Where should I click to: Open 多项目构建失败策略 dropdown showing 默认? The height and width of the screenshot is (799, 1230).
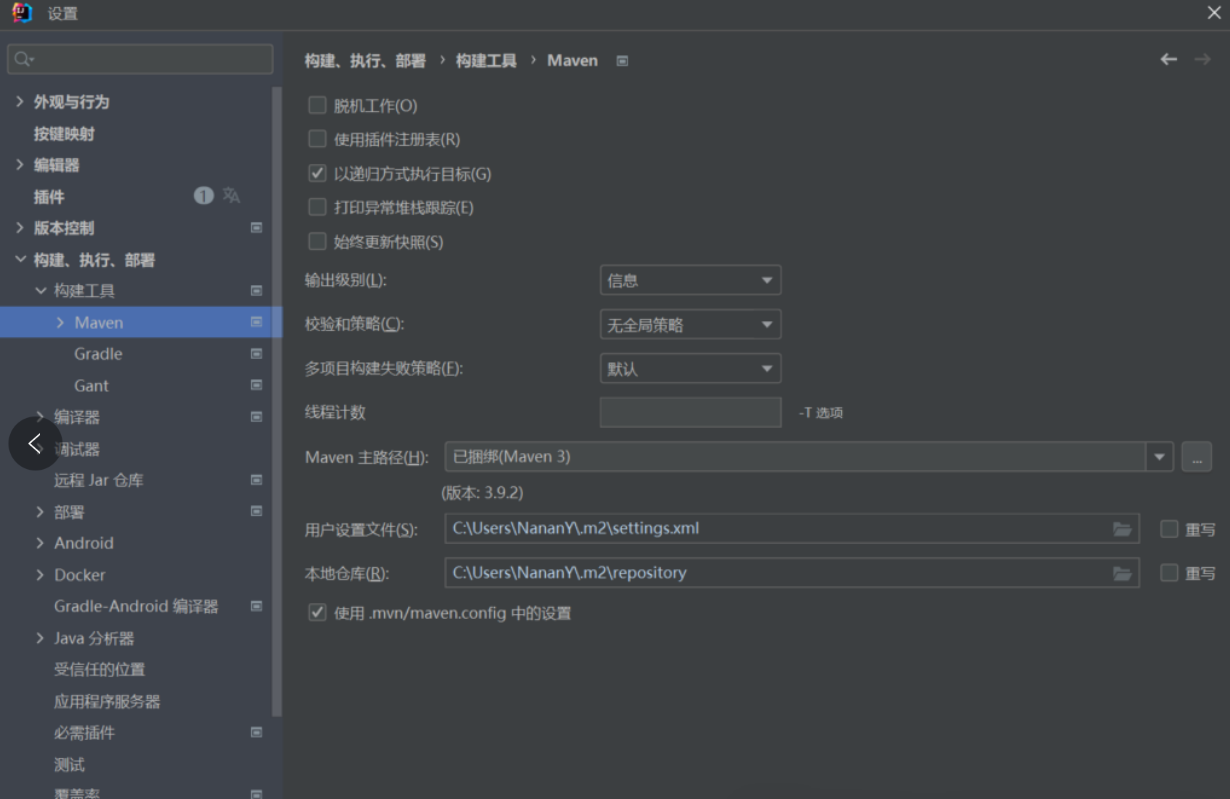pos(690,369)
